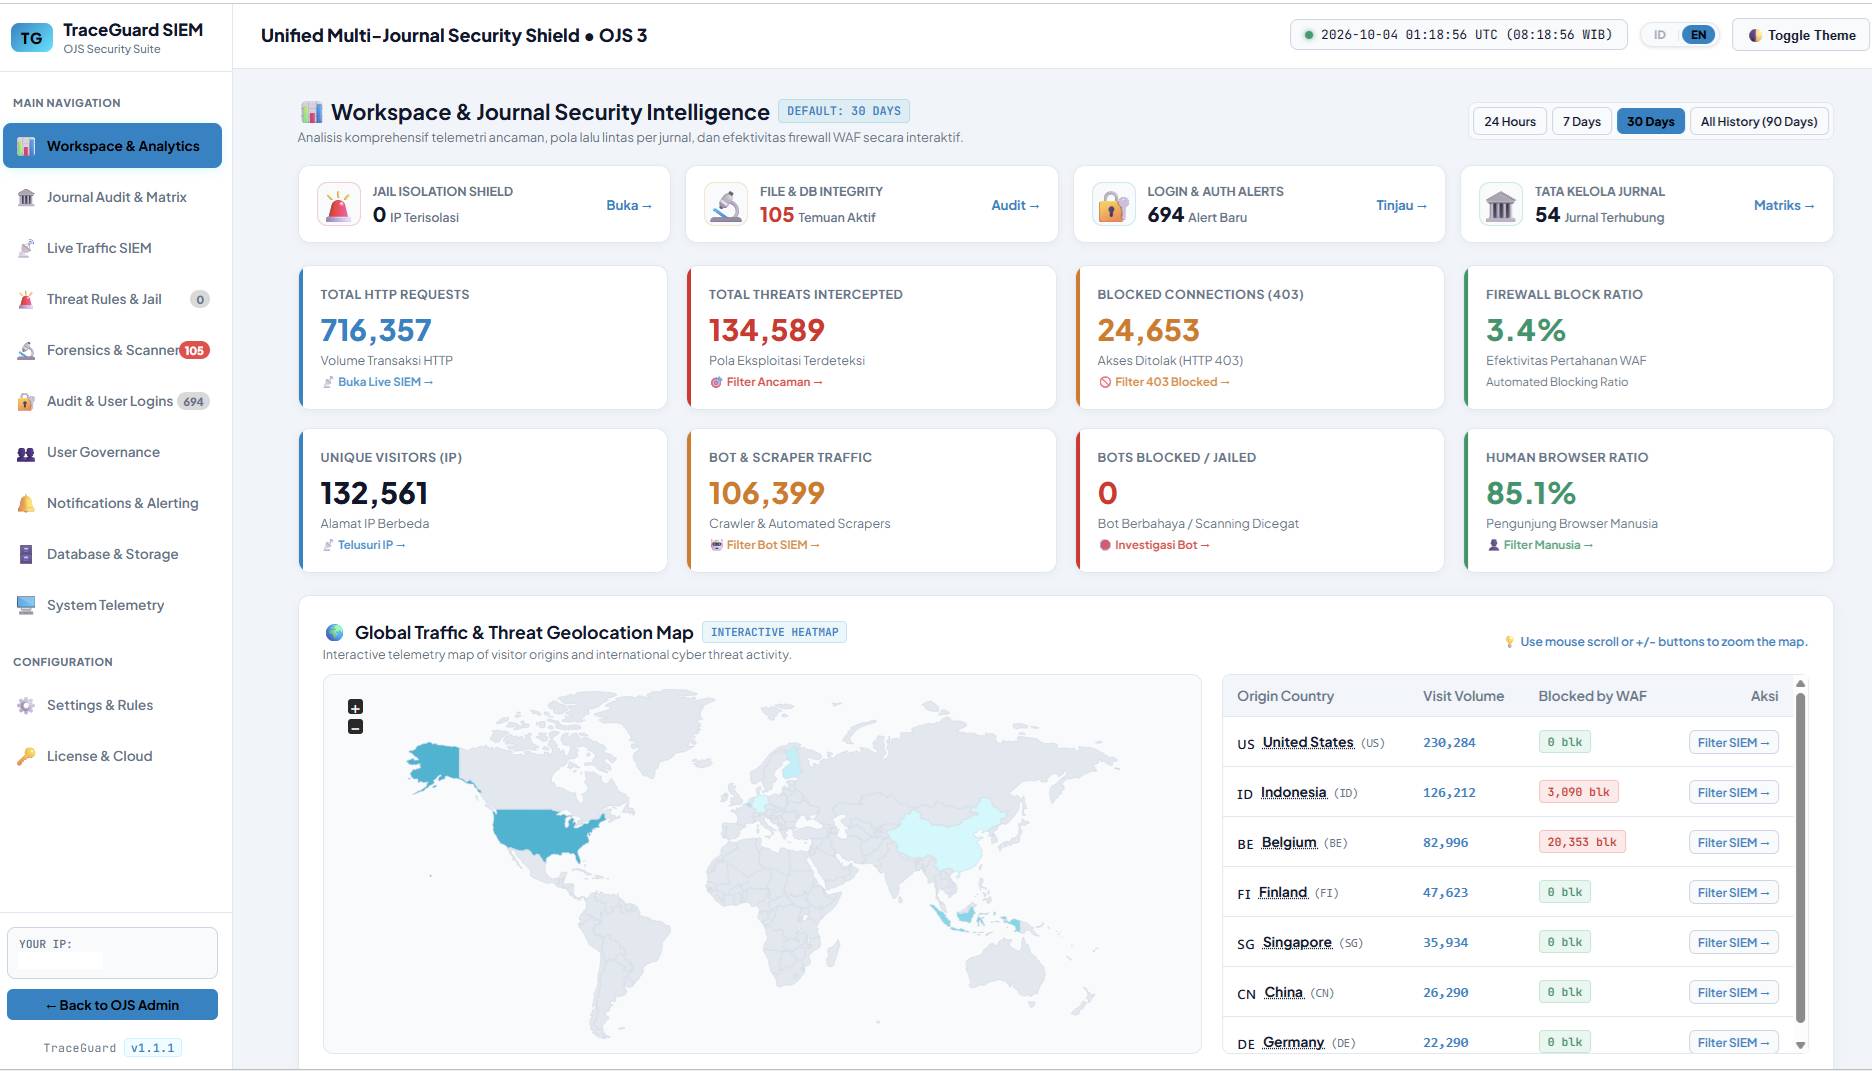Screen dimensions: 1872x1071
Task: Click the License & Cloud key icon
Action: pyautogui.click(x=26, y=757)
